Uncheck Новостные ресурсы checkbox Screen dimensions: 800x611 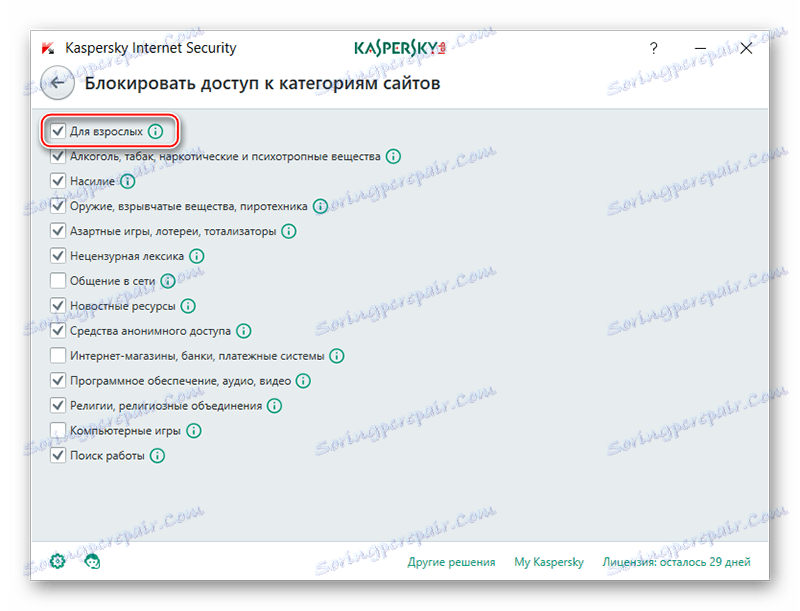click(58, 306)
